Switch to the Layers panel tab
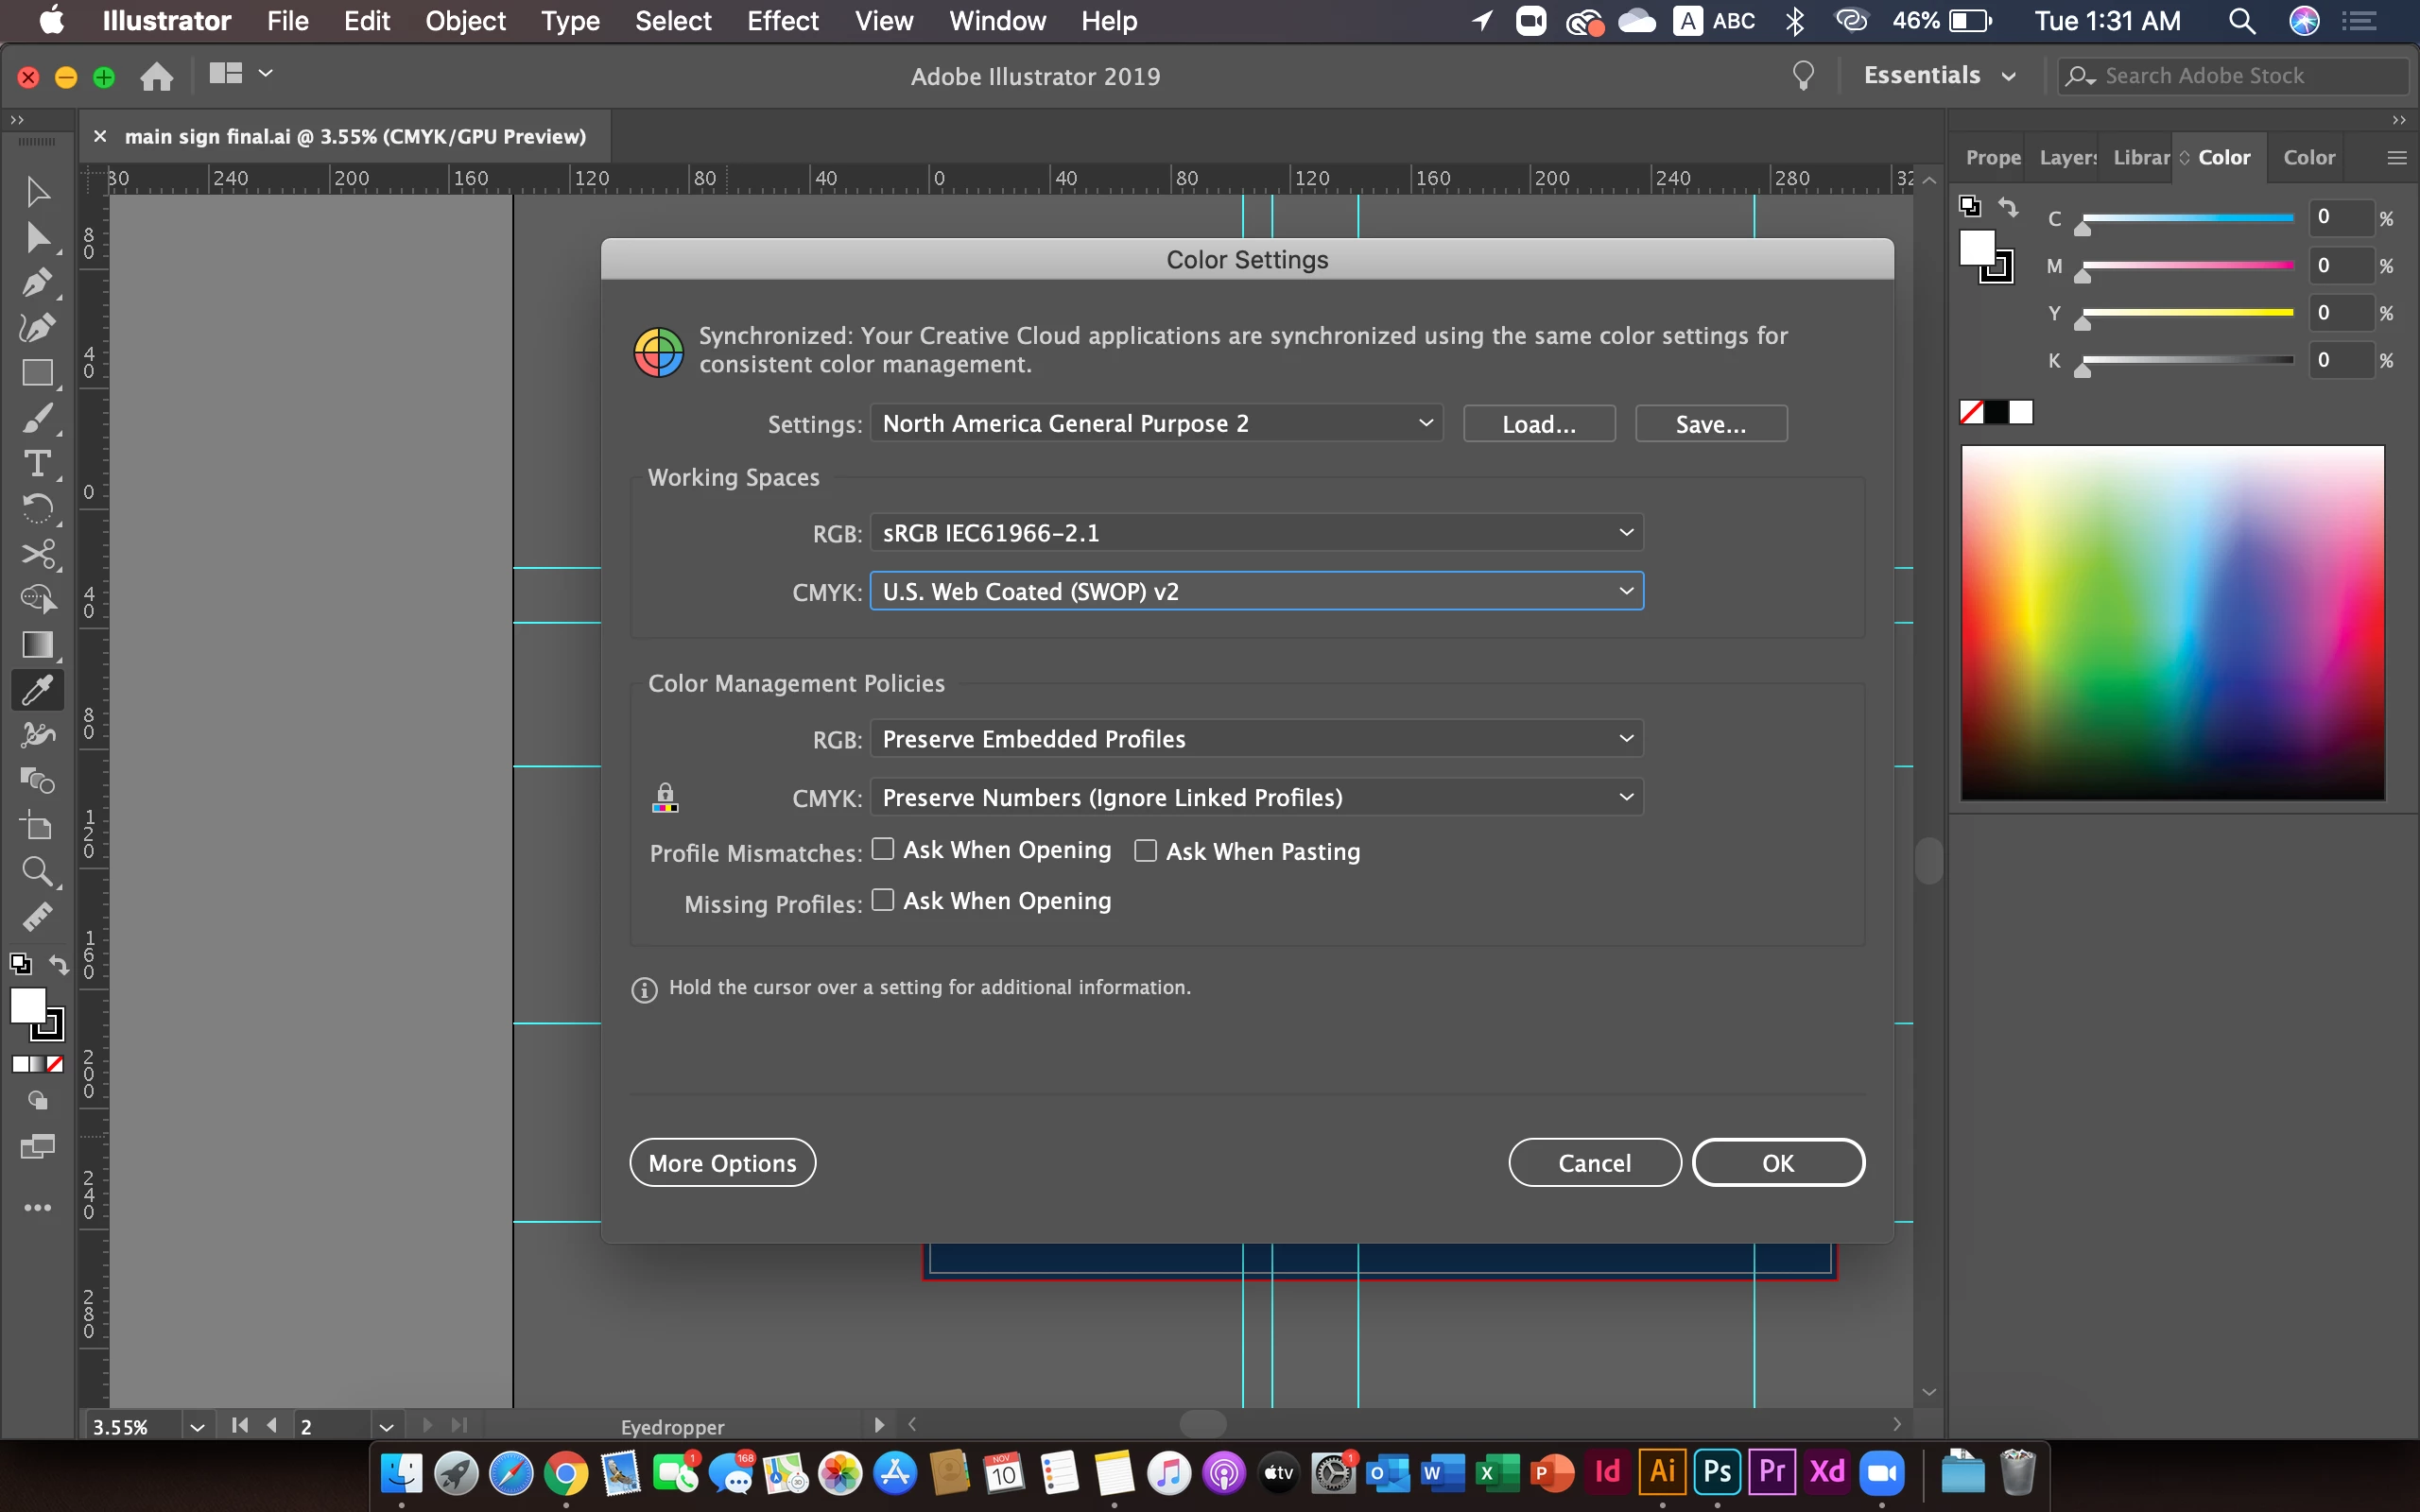The width and height of the screenshot is (2420, 1512). (2067, 157)
